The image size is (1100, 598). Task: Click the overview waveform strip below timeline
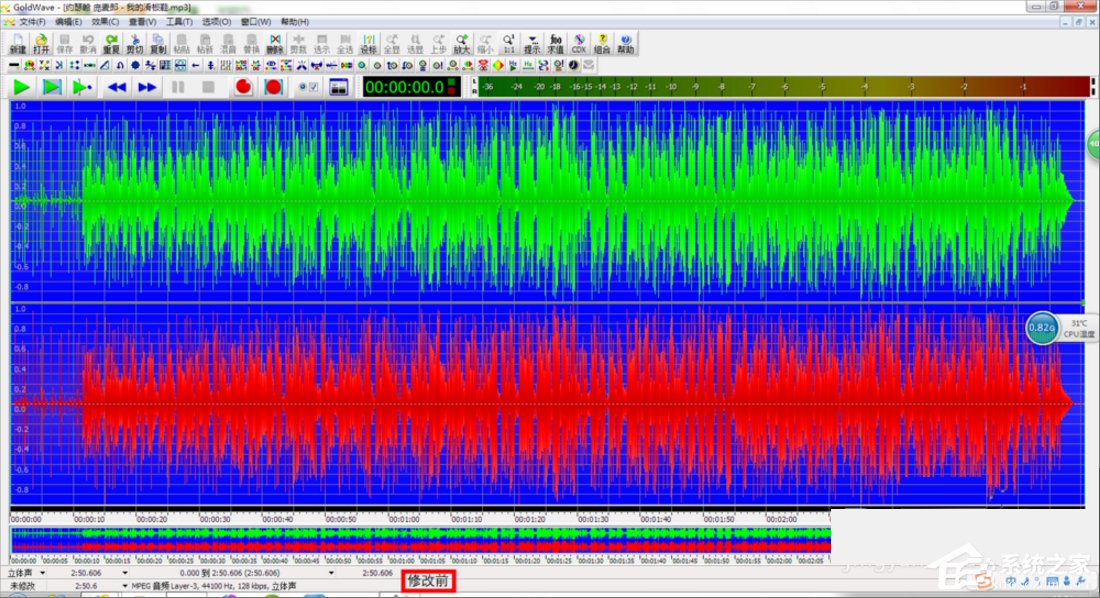(420, 540)
